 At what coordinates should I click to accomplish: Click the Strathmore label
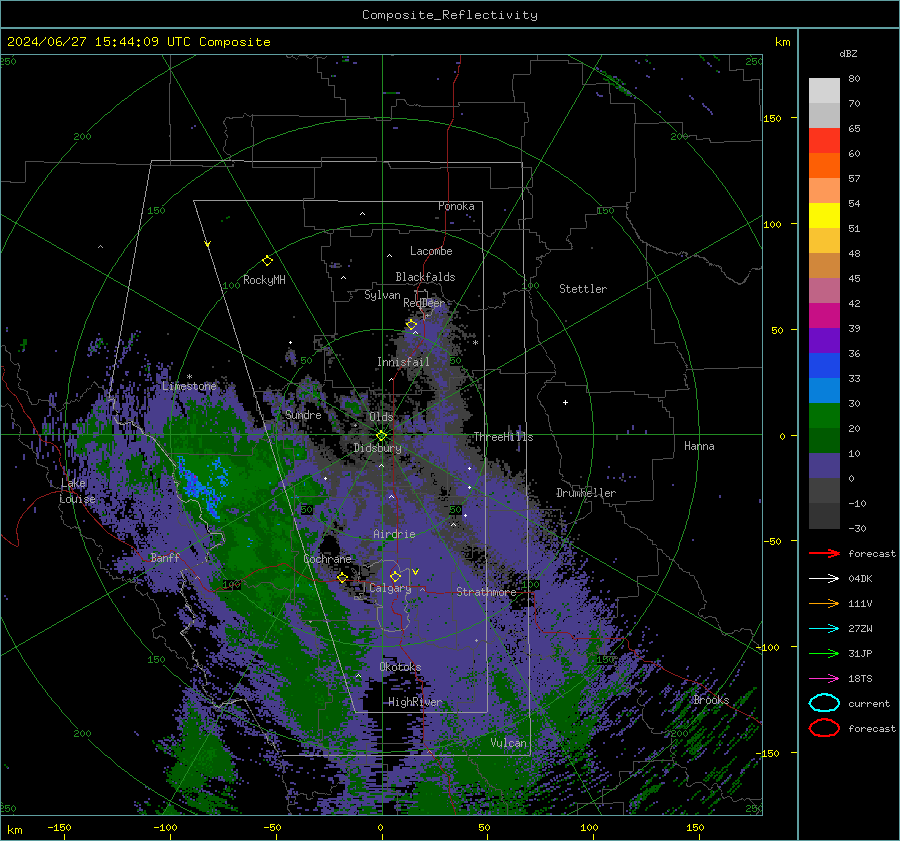[x=486, y=592]
